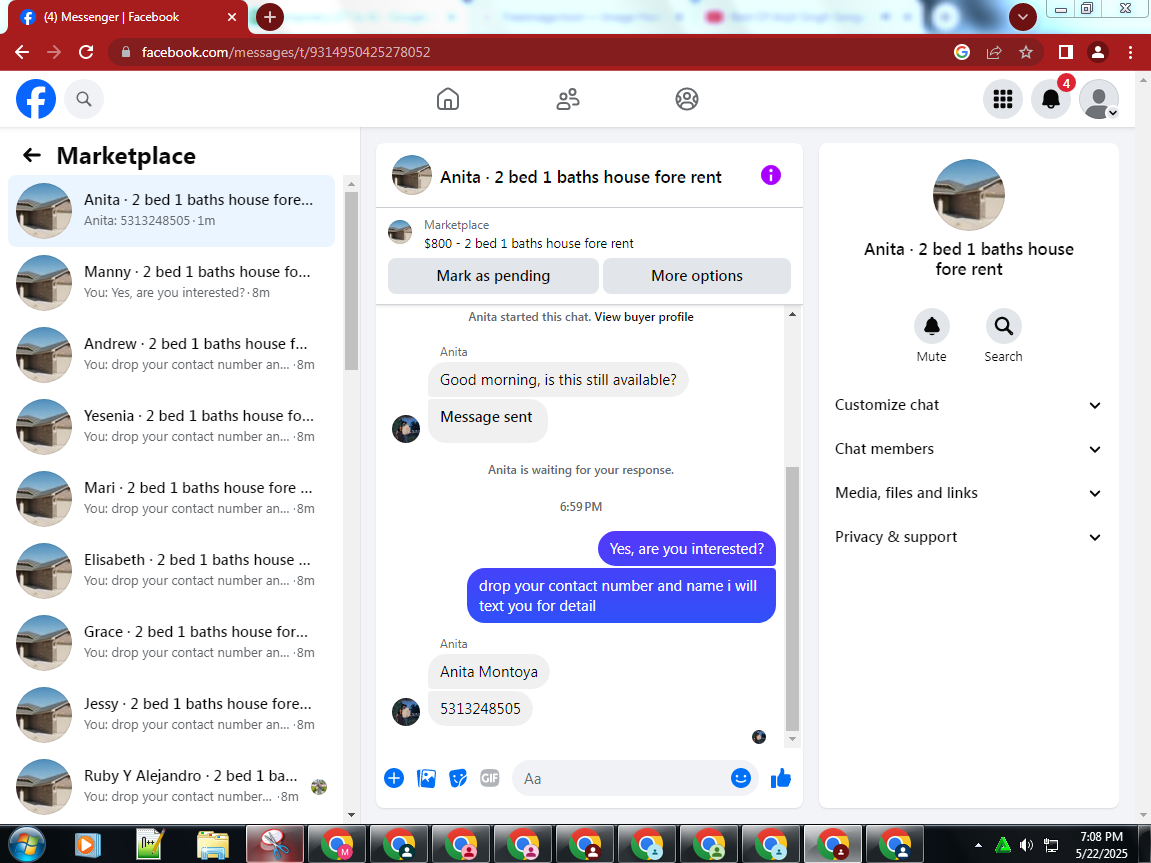The width and height of the screenshot is (1151, 863).
Task: Open Facebook home via the logo
Action: click(36, 99)
